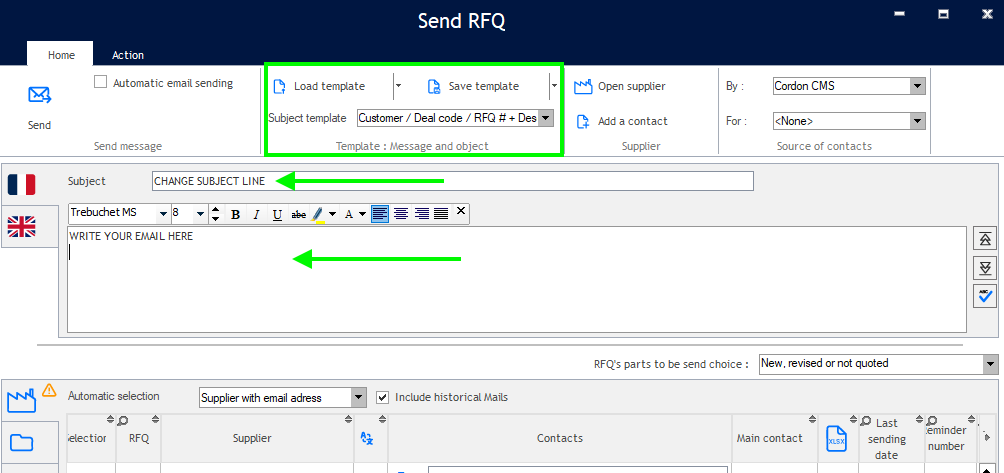Switch to the Home ribbon tab
The image size is (1004, 473).
click(x=61, y=55)
